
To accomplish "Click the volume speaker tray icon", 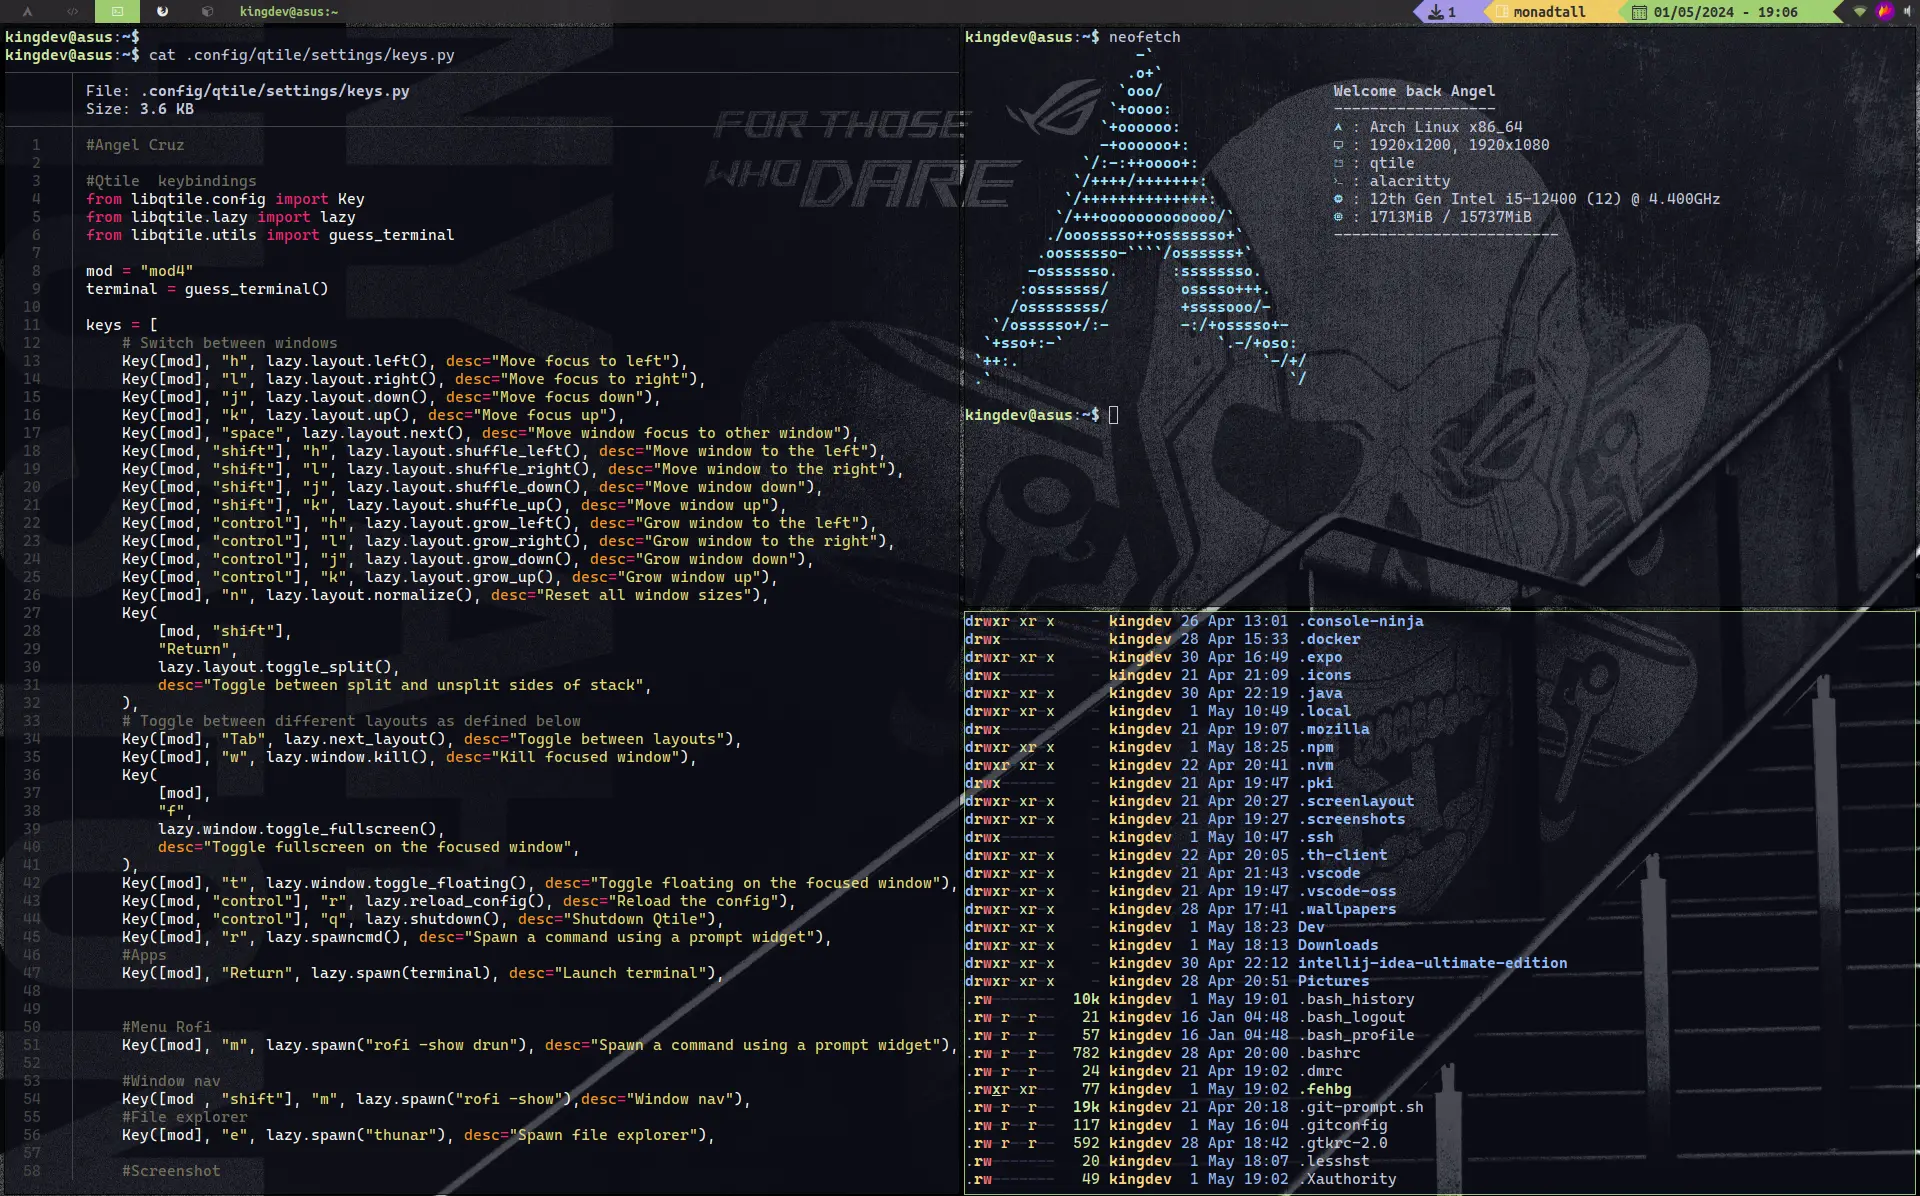I will pyautogui.click(x=1908, y=12).
